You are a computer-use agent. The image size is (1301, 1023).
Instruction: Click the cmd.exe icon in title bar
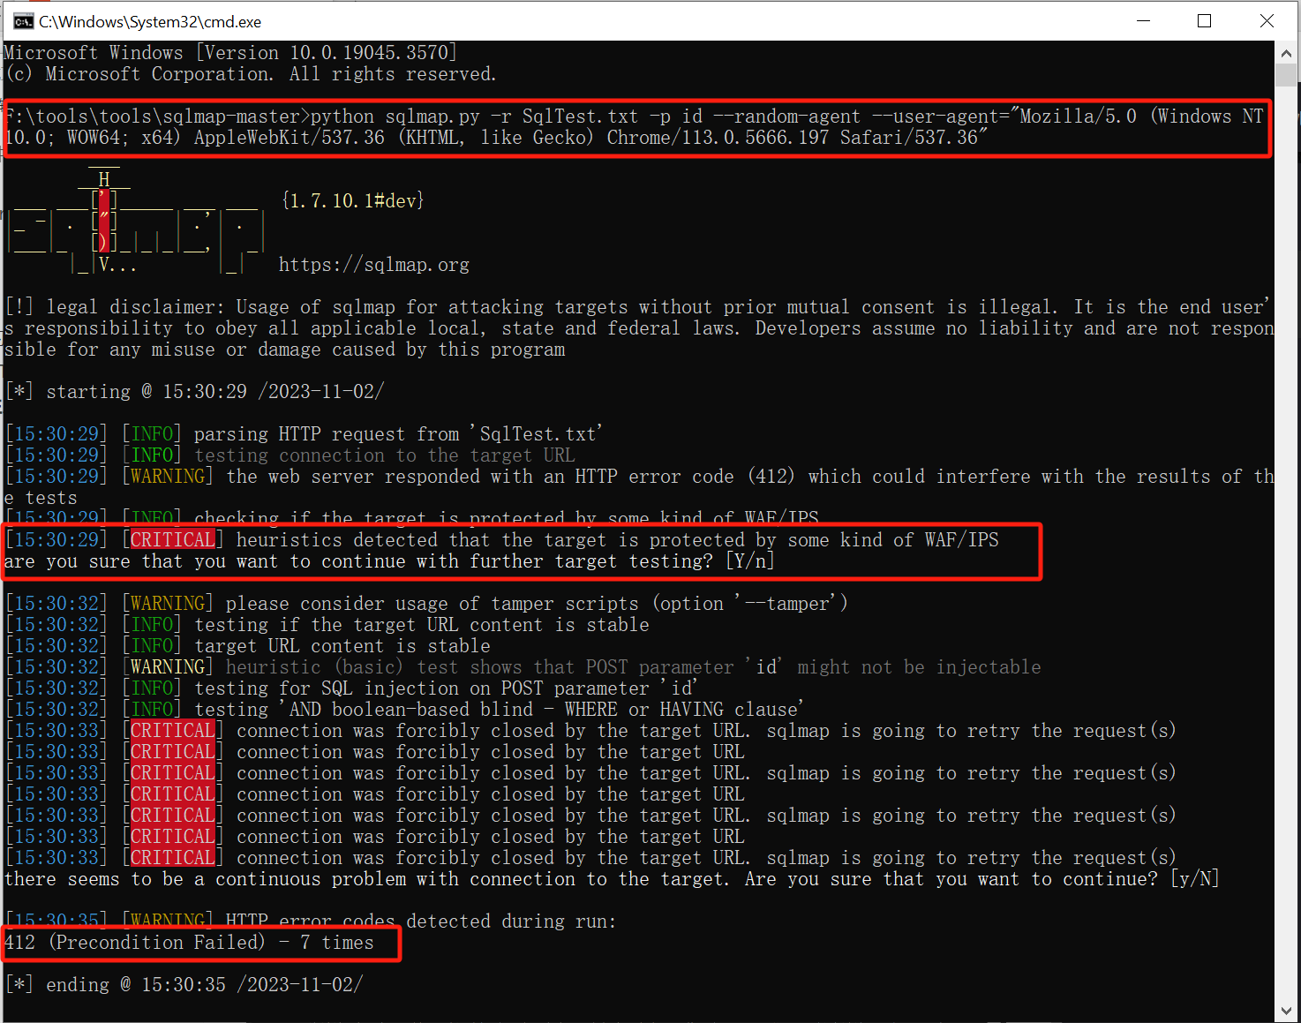tap(22, 21)
